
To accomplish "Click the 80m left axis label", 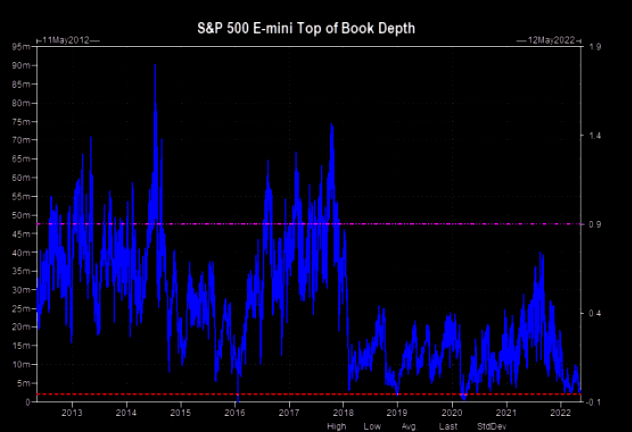I will 21,103.
